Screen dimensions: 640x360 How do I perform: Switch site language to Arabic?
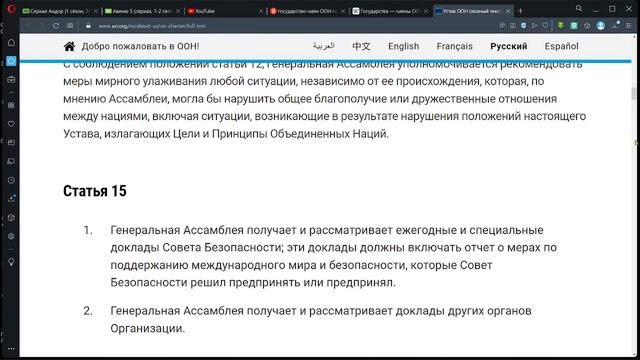(x=324, y=46)
